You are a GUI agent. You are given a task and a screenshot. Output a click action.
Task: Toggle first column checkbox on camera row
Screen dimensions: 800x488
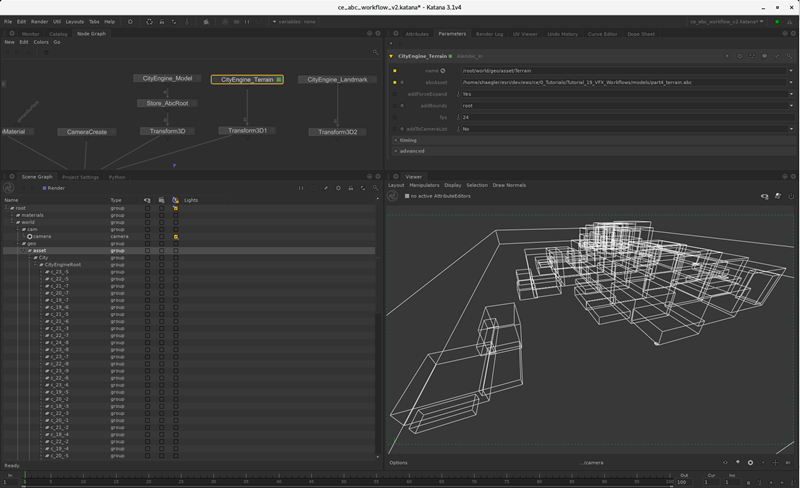pos(147,236)
